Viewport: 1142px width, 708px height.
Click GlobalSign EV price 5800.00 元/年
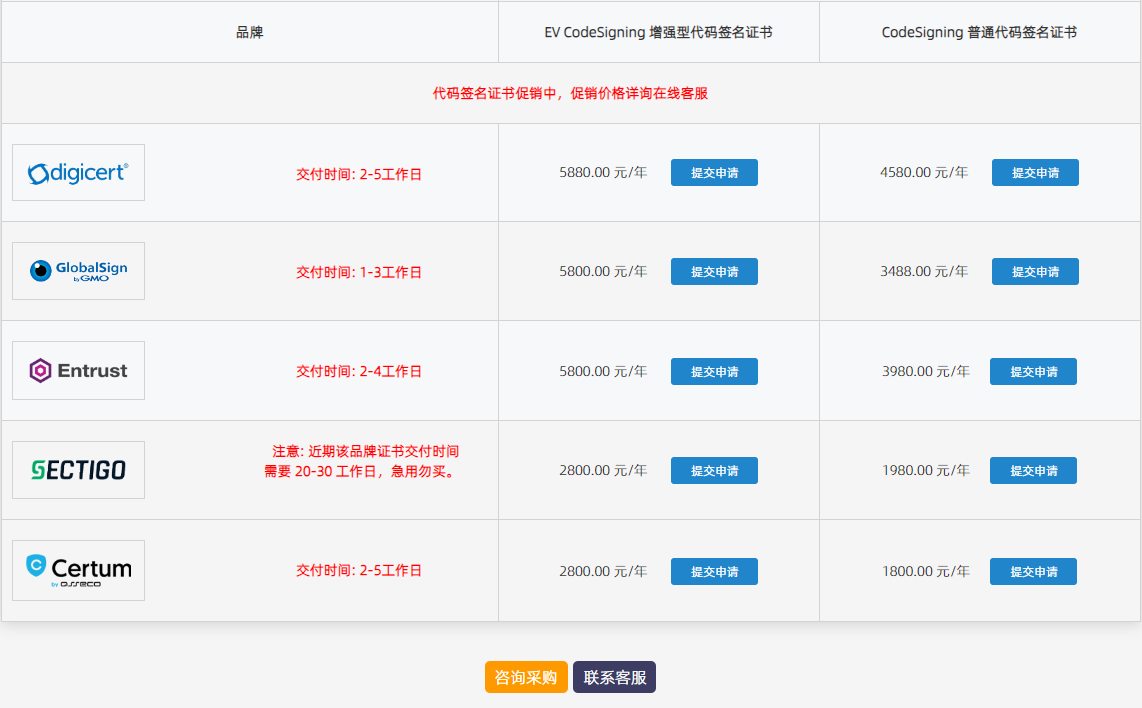(603, 272)
